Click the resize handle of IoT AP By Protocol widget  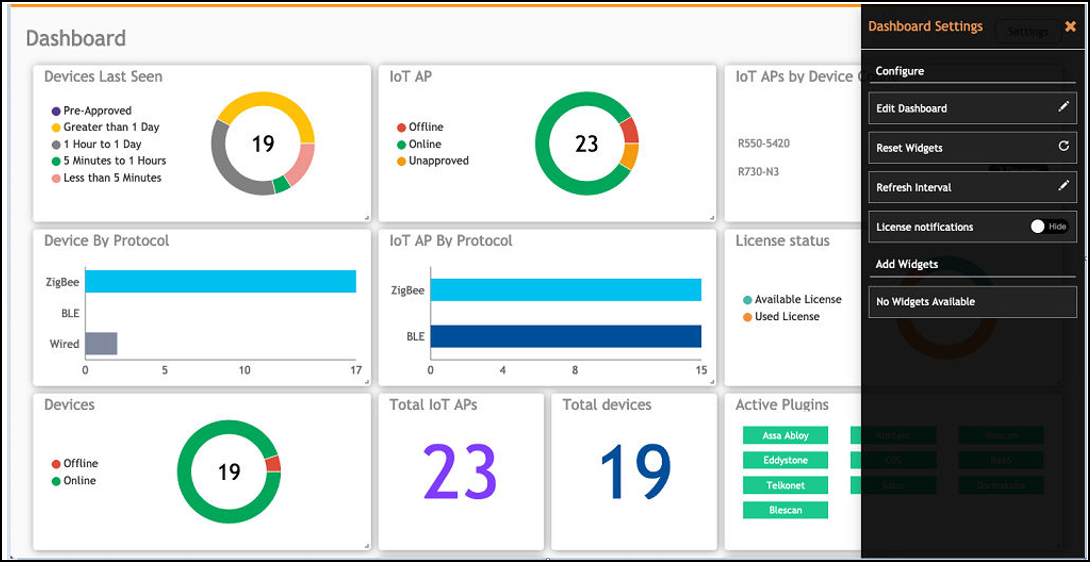point(712,381)
